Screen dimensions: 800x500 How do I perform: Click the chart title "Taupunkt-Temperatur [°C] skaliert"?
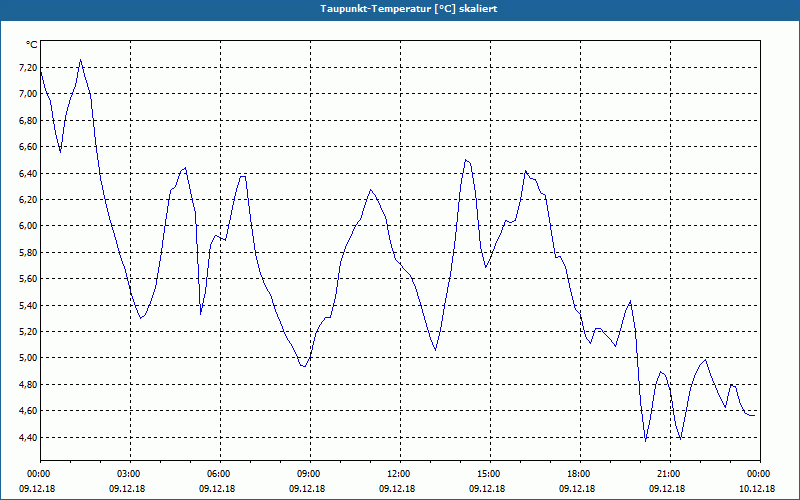click(409, 9)
